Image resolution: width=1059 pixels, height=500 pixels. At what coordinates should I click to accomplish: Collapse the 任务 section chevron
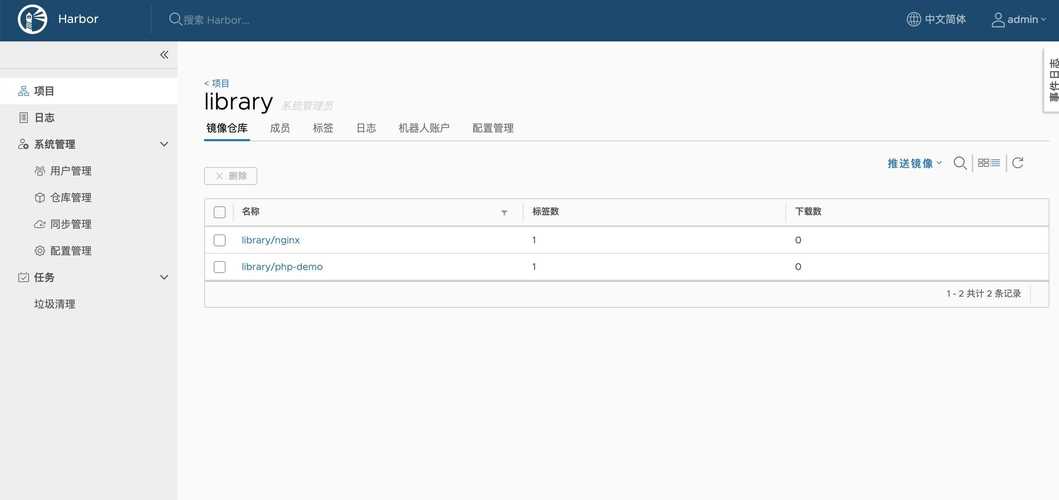point(163,278)
